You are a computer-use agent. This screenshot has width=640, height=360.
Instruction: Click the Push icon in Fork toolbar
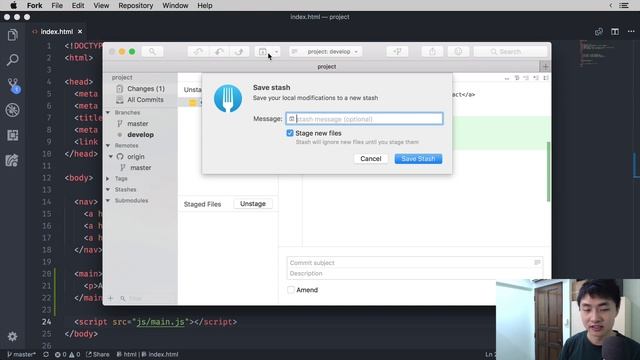pos(240,51)
